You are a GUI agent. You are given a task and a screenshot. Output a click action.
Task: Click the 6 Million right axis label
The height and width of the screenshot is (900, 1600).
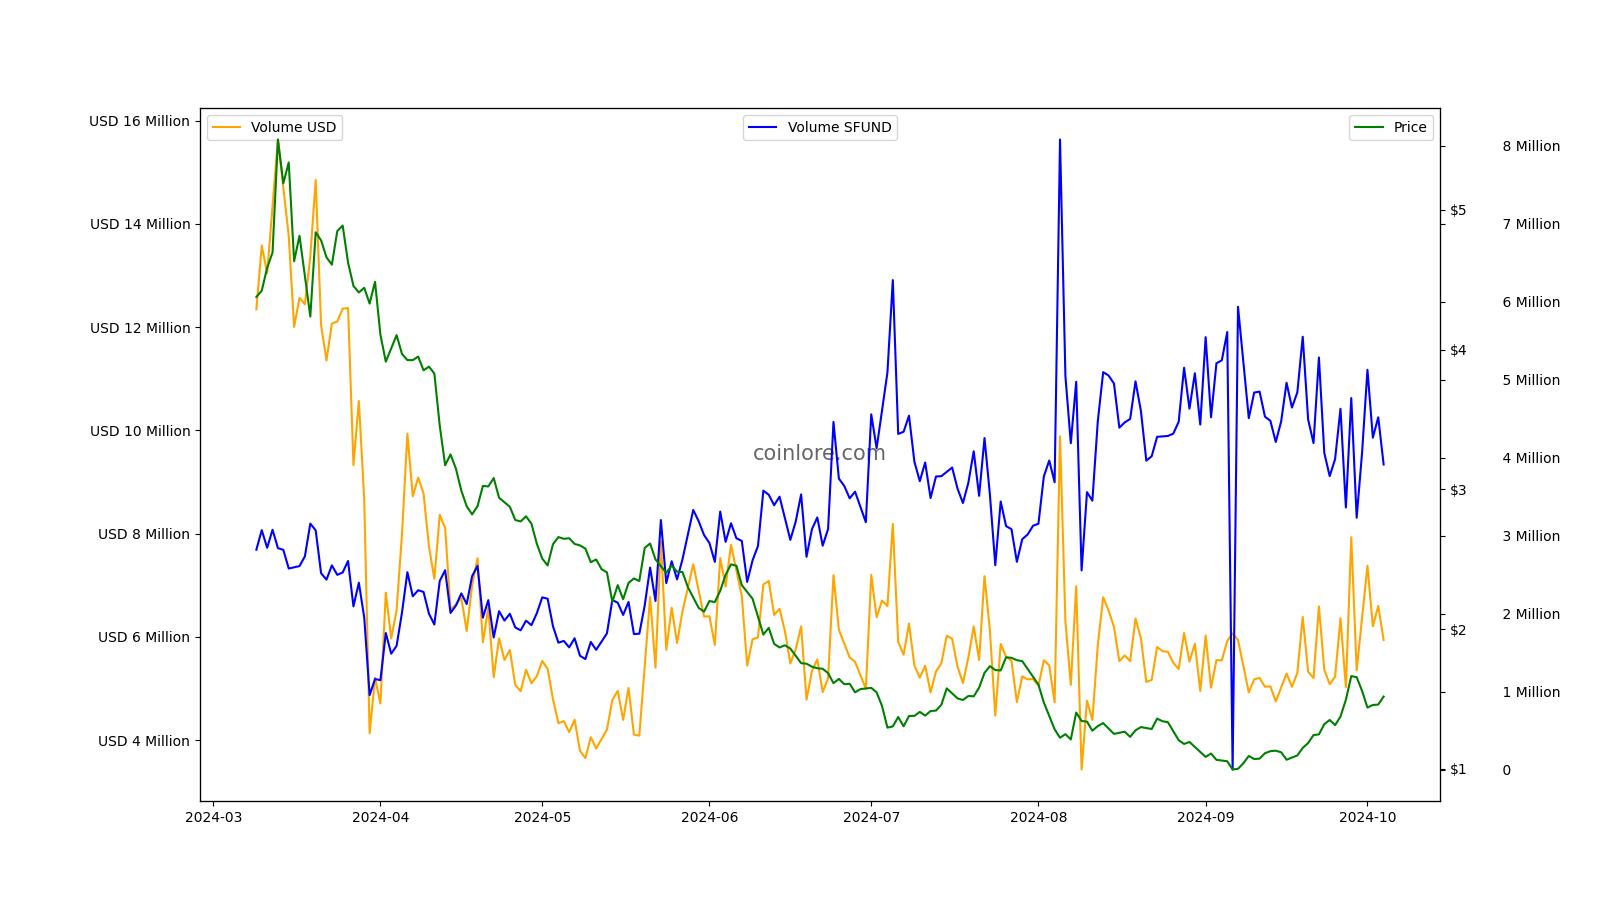(1531, 302)
